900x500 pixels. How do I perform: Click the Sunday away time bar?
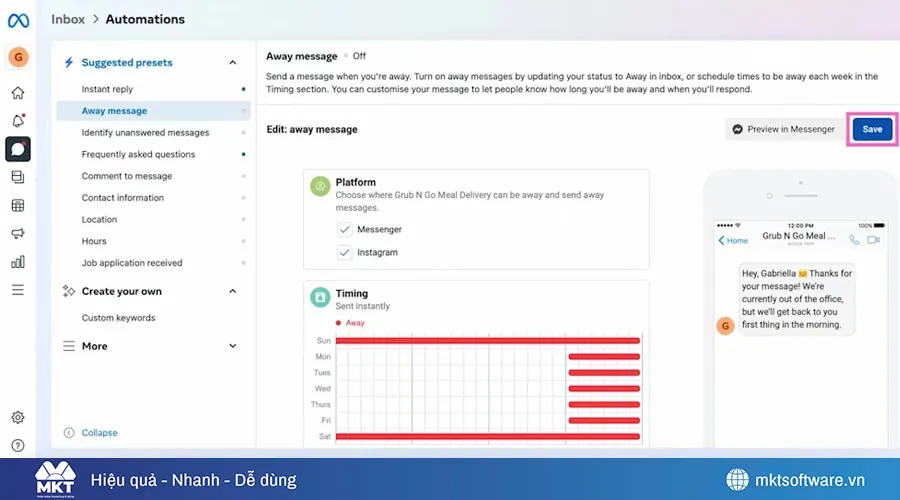tap(487, 341)
